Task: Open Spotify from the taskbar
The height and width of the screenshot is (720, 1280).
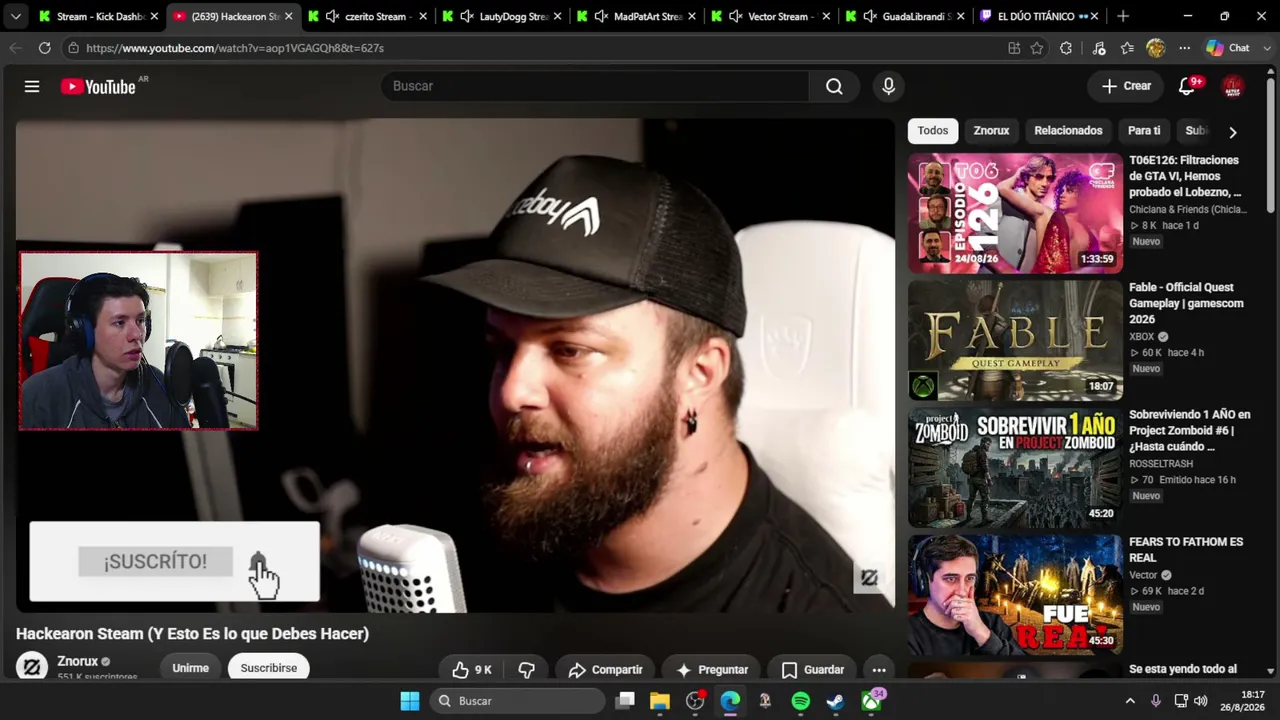Action: pos(800,701)
